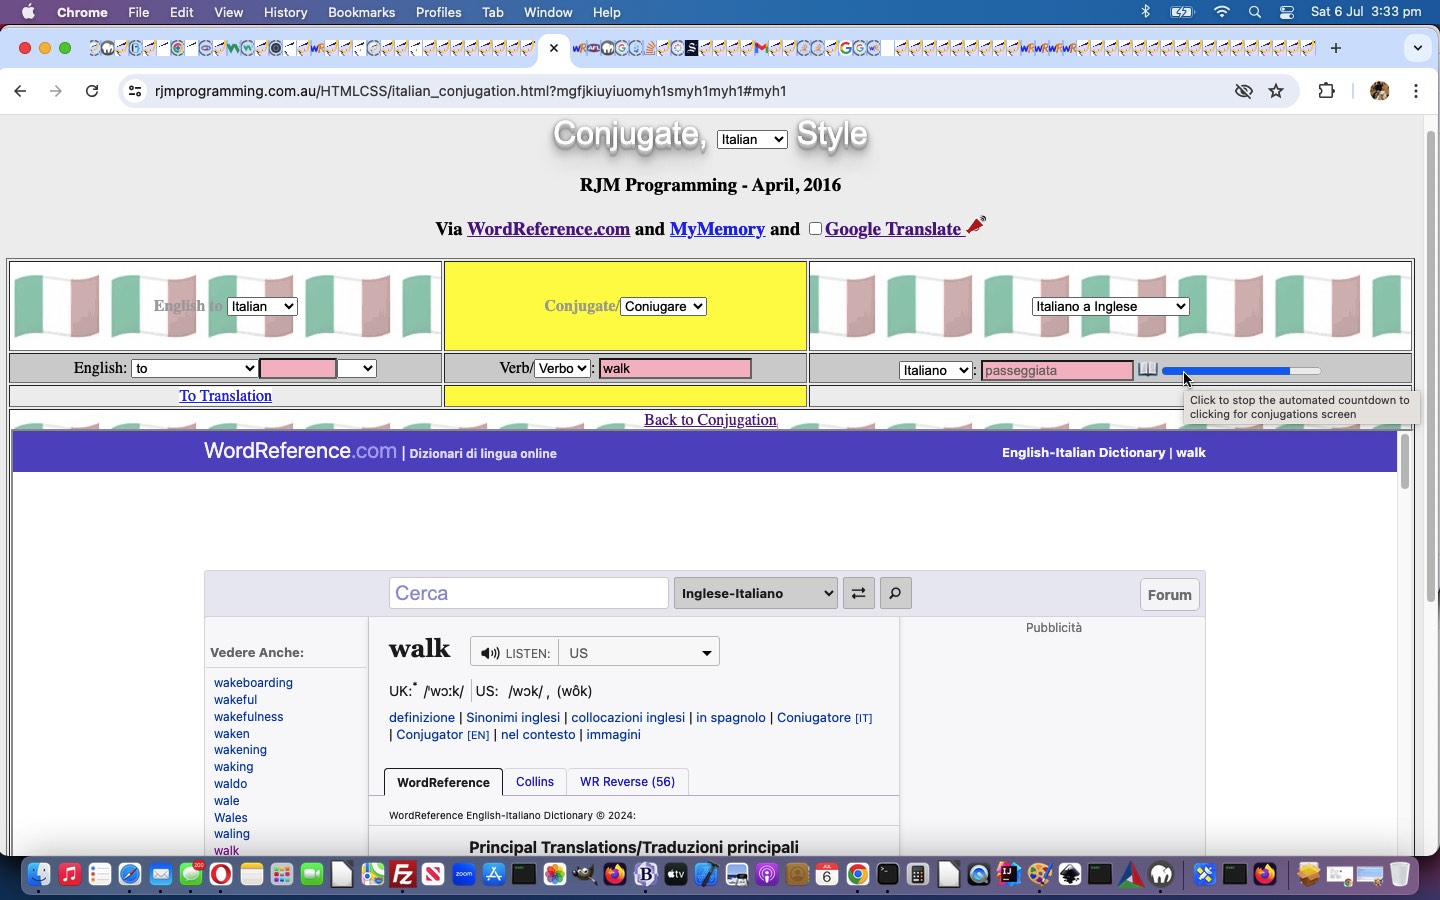Open the tab search chevron in Chrome
This screenshot has height=900, width=1440.
coord(1417,48)
